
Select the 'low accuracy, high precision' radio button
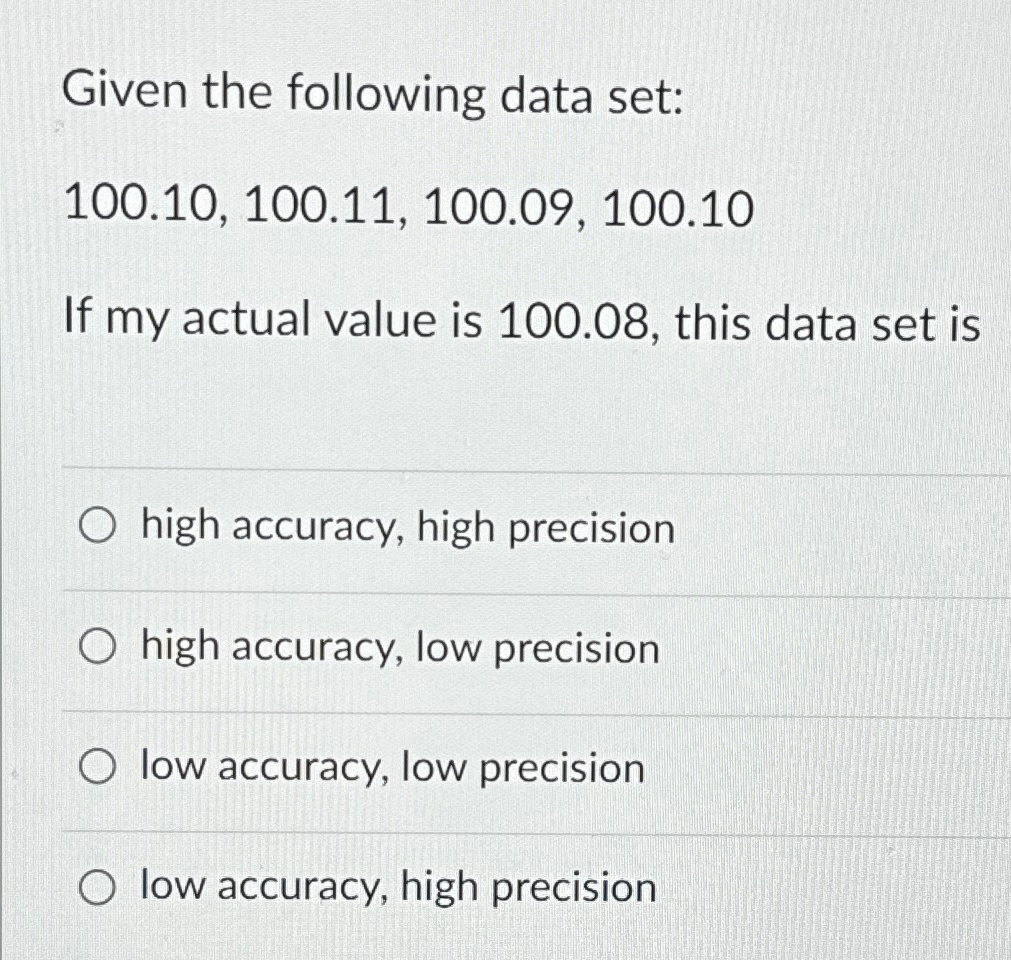97,887
